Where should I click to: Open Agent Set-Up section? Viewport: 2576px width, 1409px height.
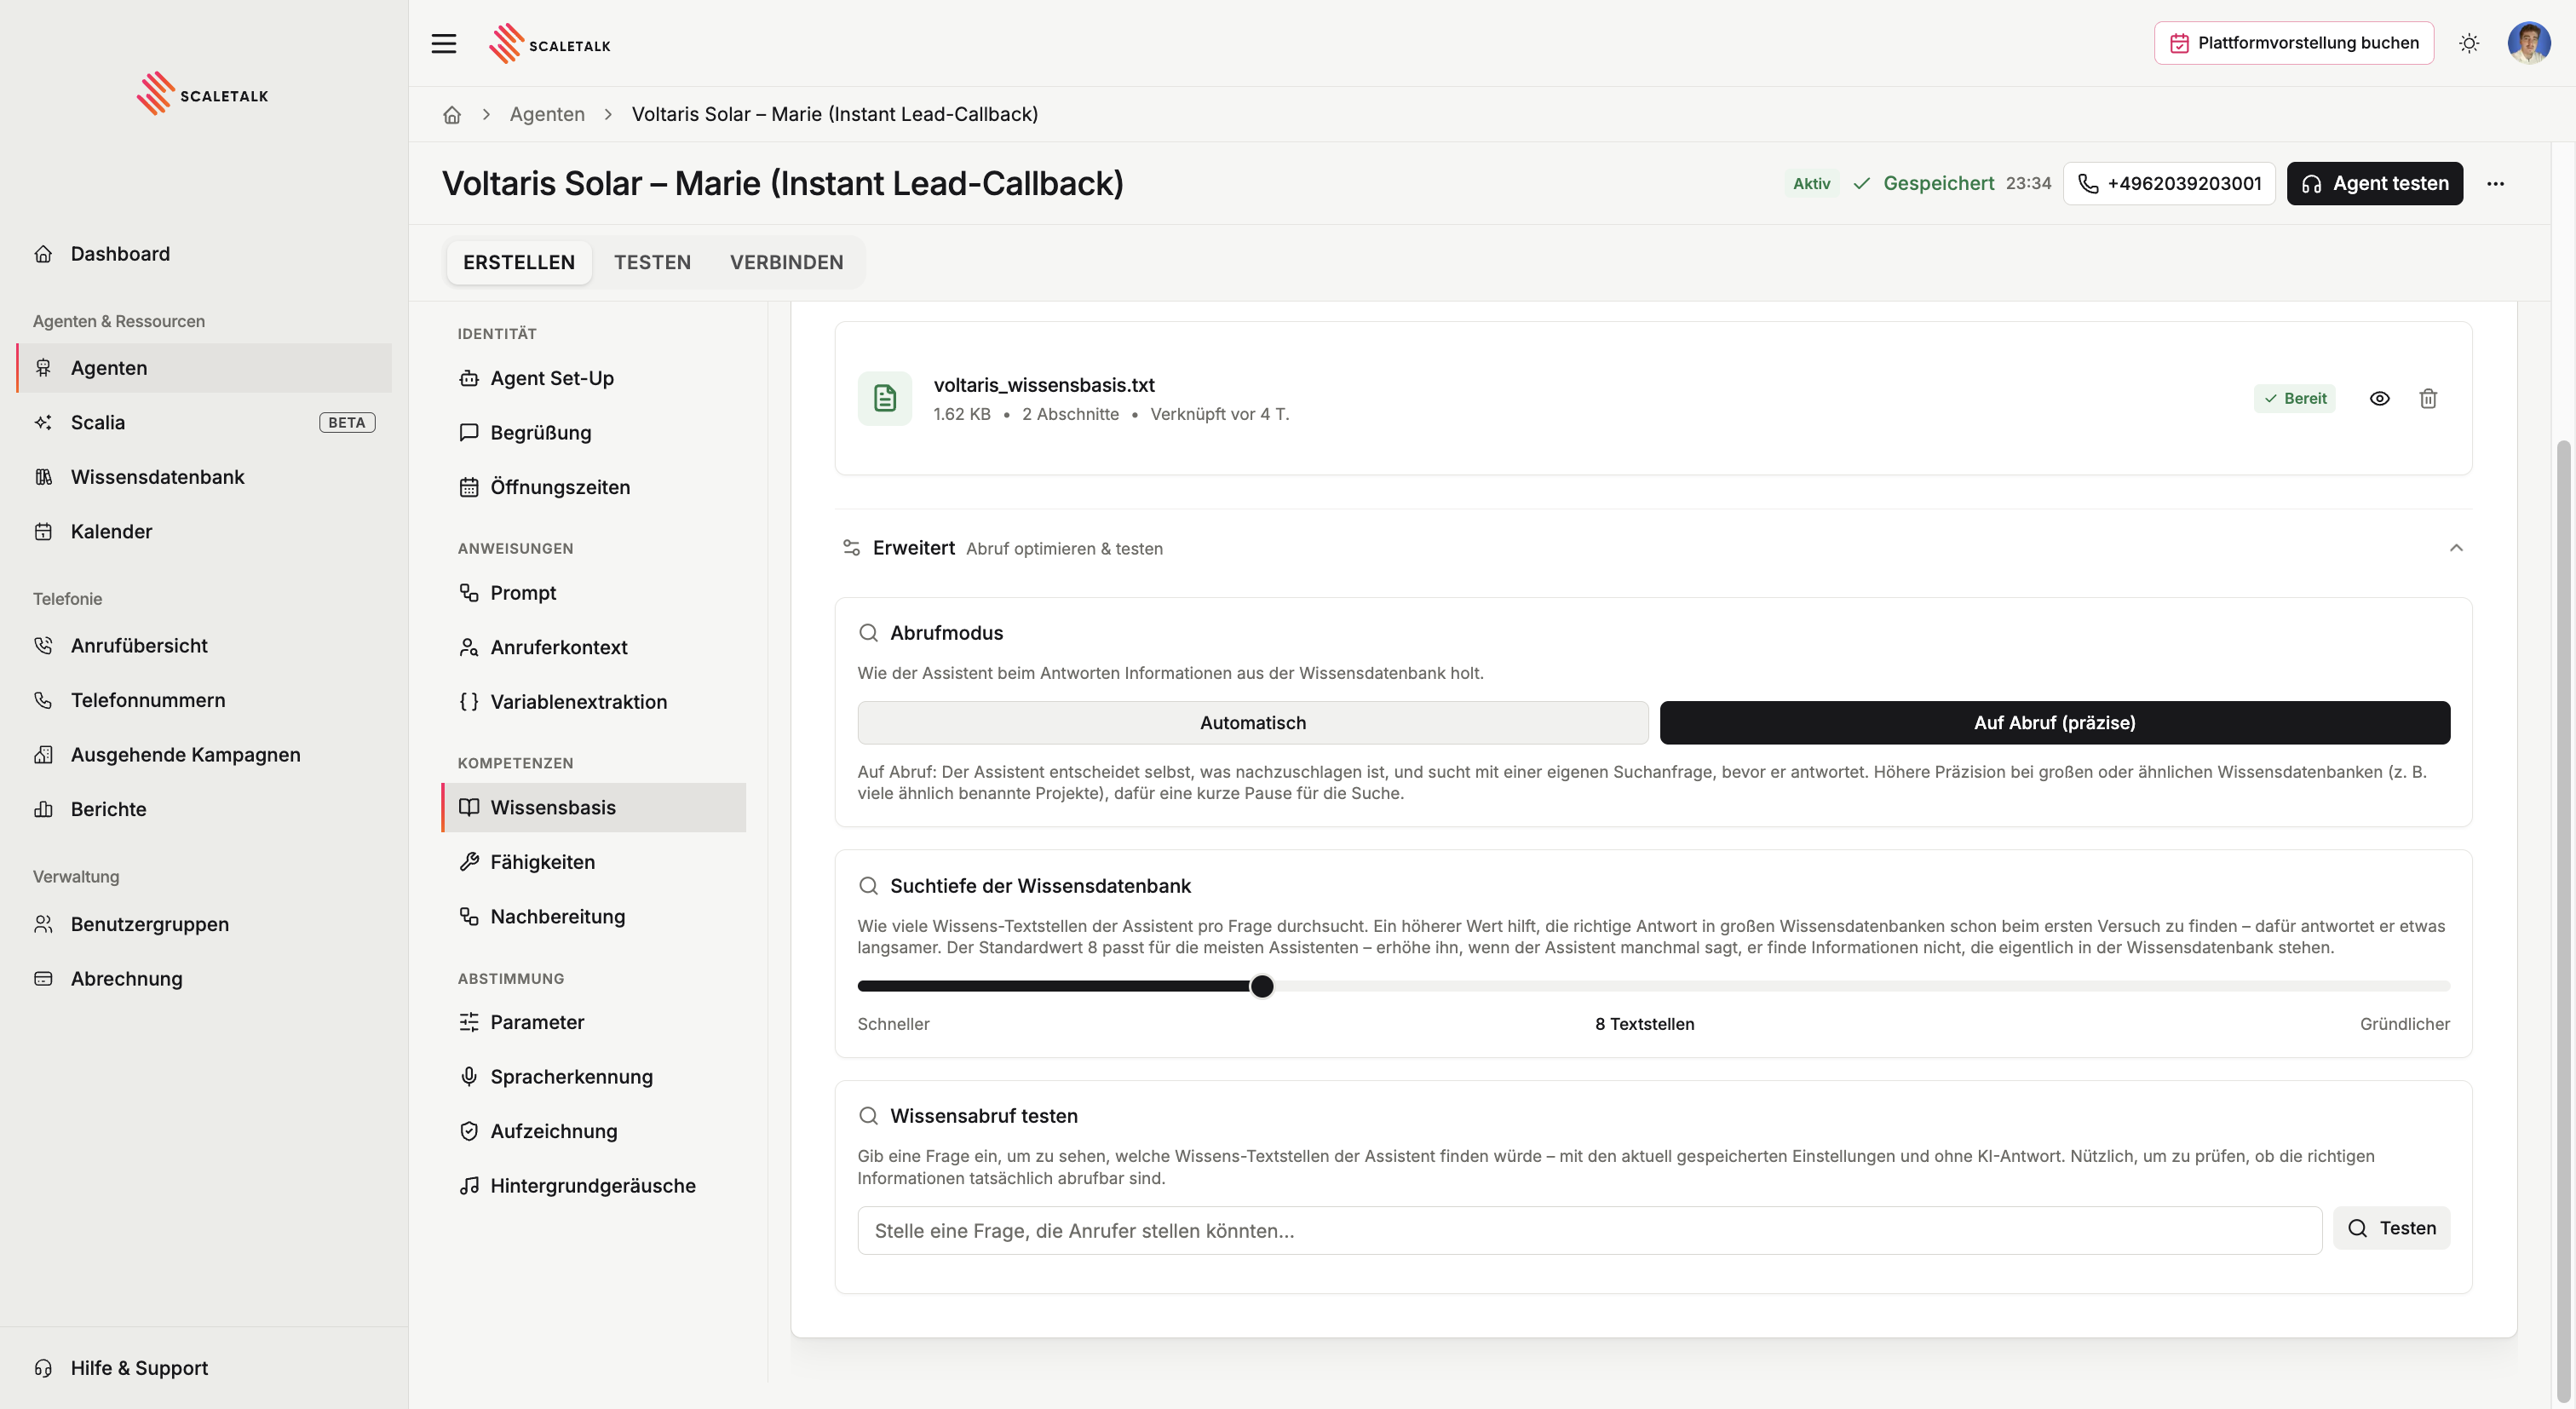point(594,378)
